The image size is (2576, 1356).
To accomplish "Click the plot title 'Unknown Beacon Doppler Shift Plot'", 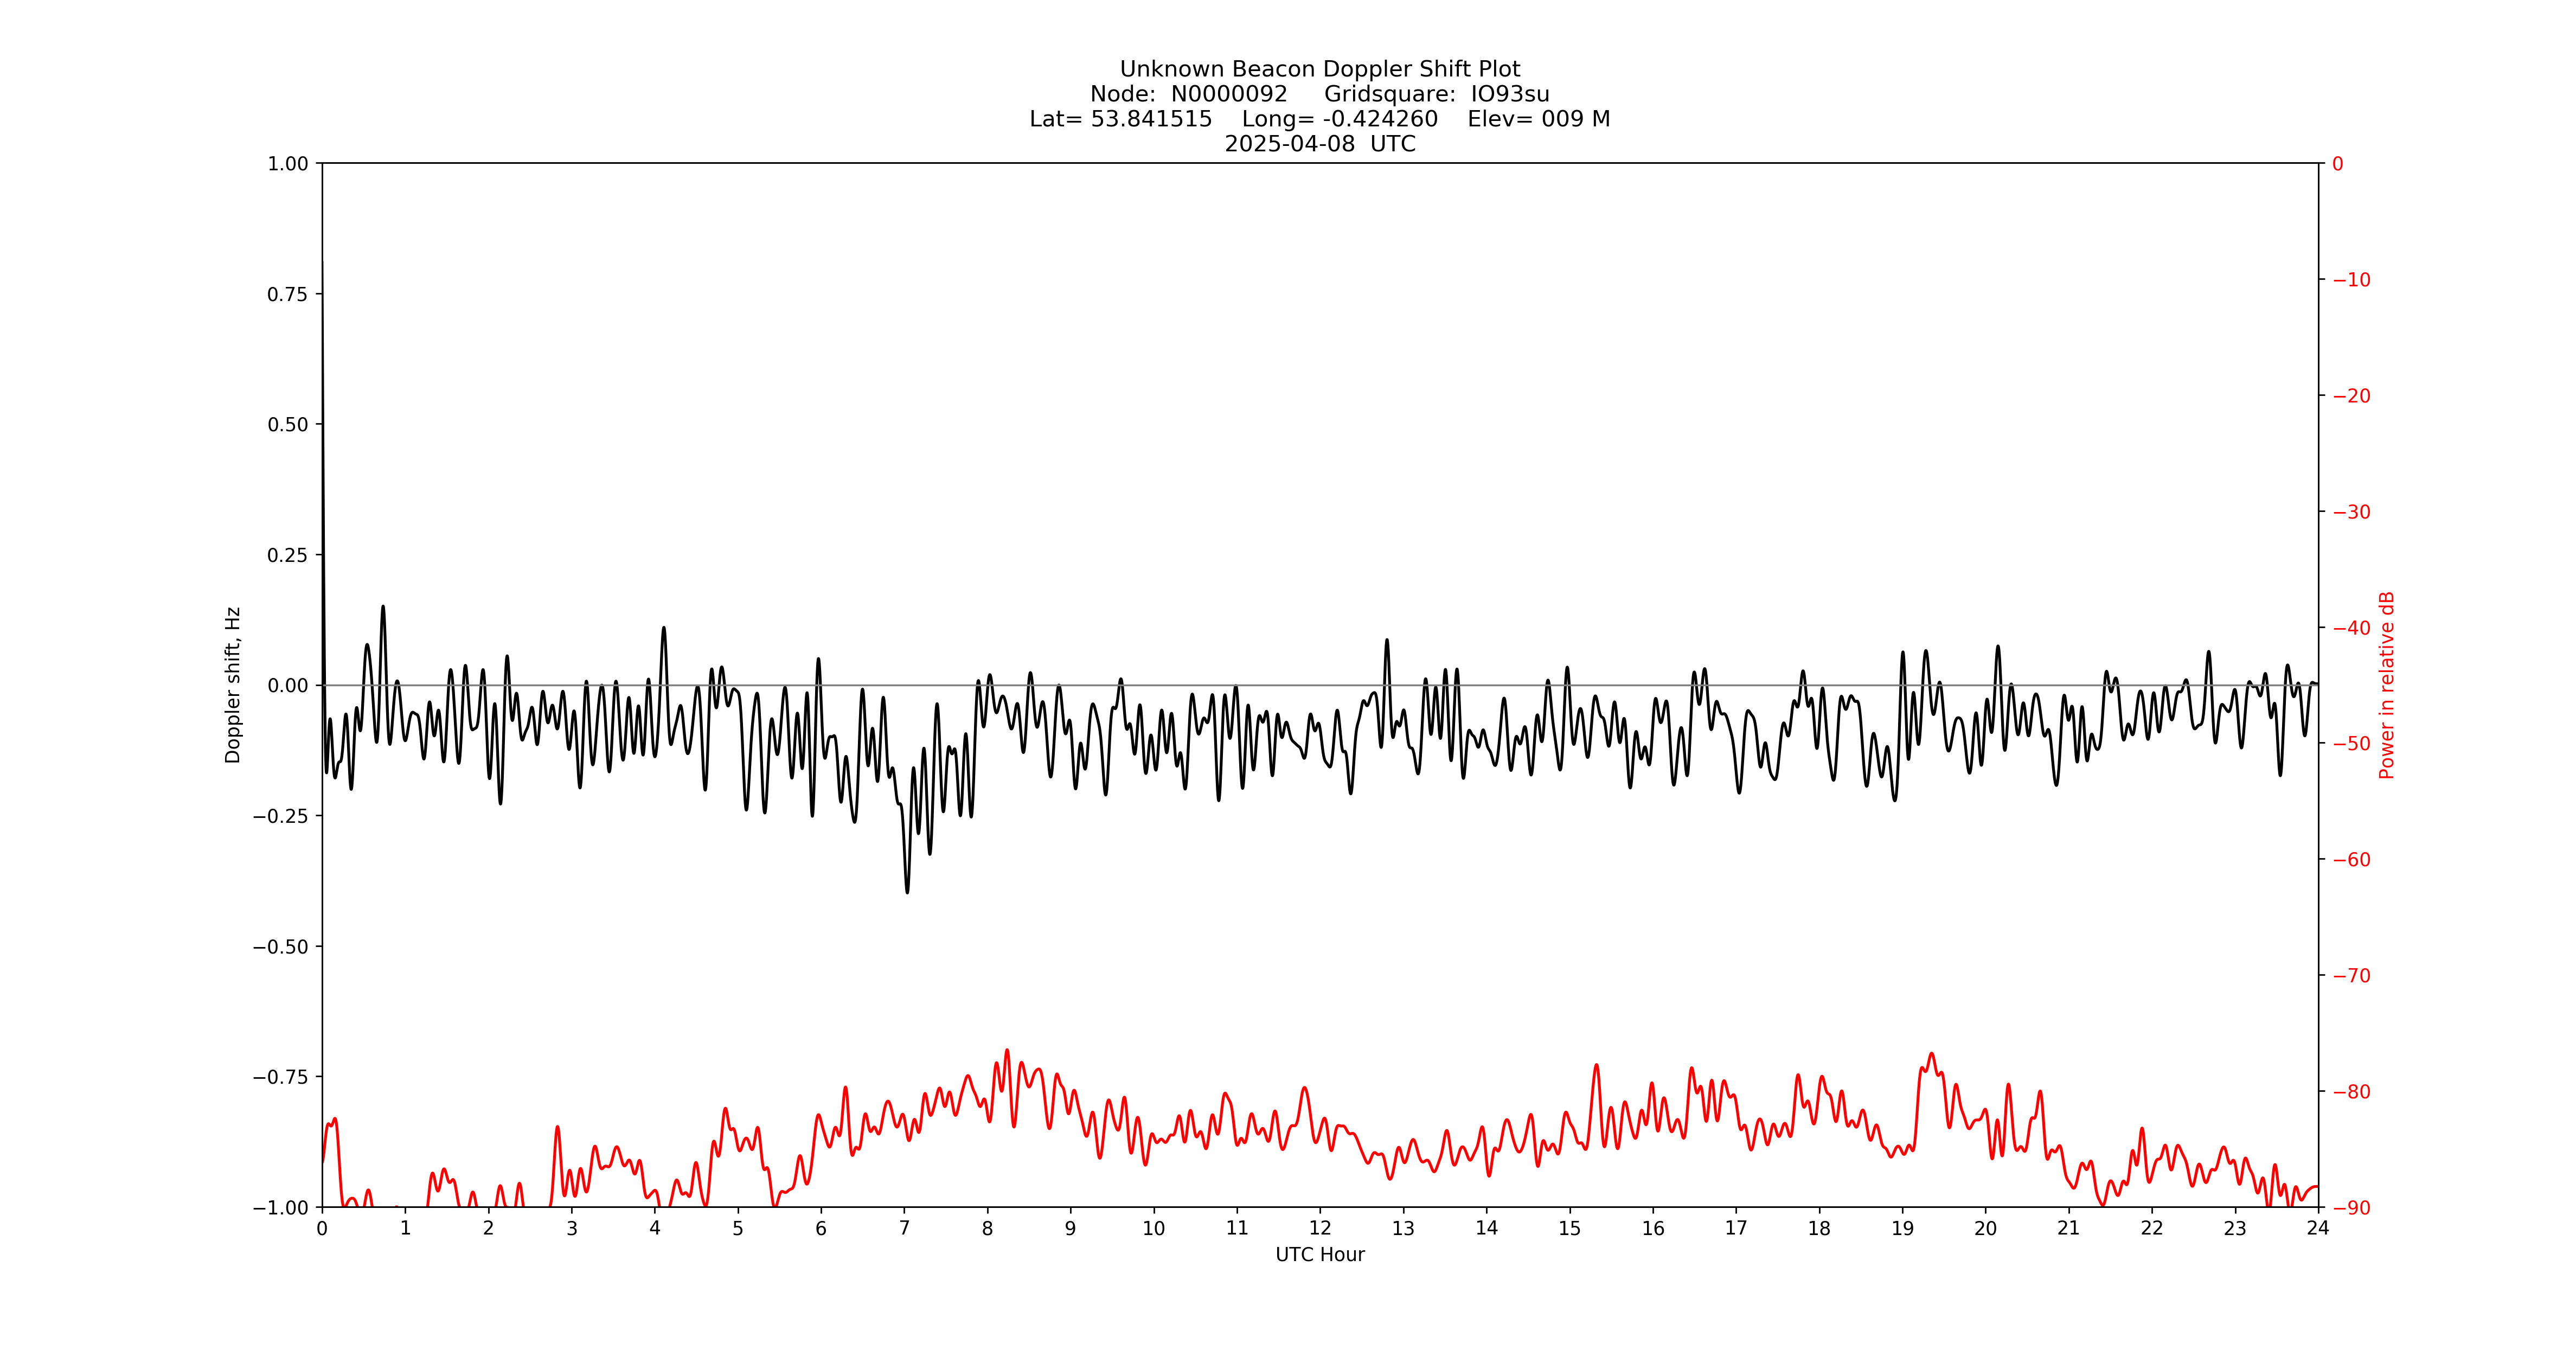I will tap(1319, 69).
